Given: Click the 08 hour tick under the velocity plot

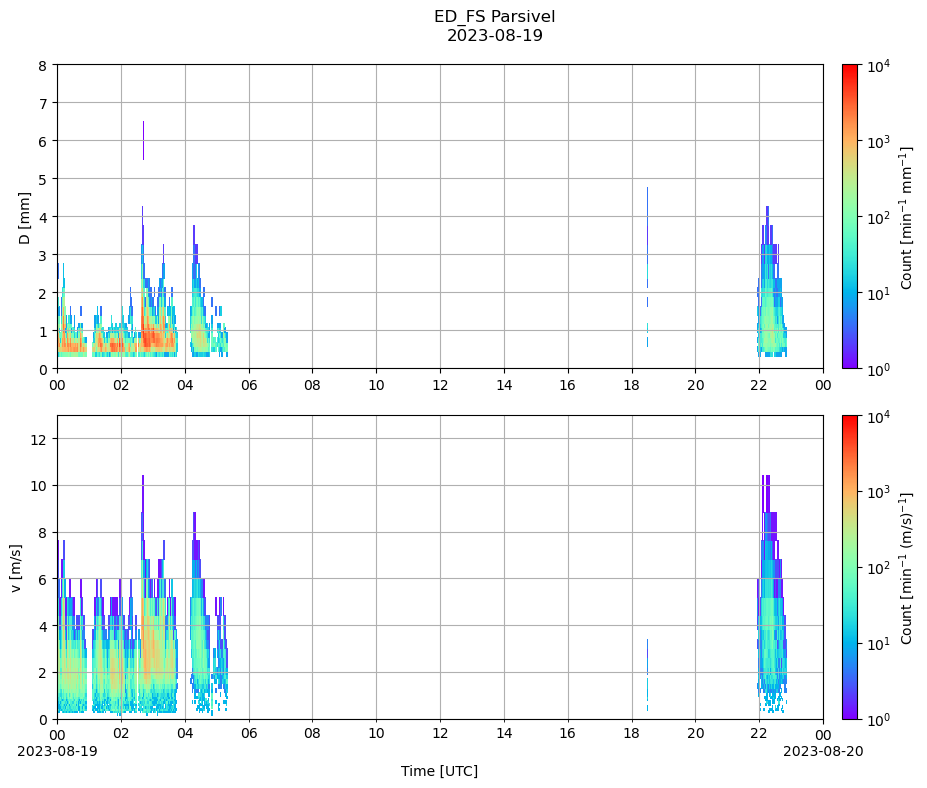Looking at the screenshot, I should pyautogui.click(x=313, y=734).
